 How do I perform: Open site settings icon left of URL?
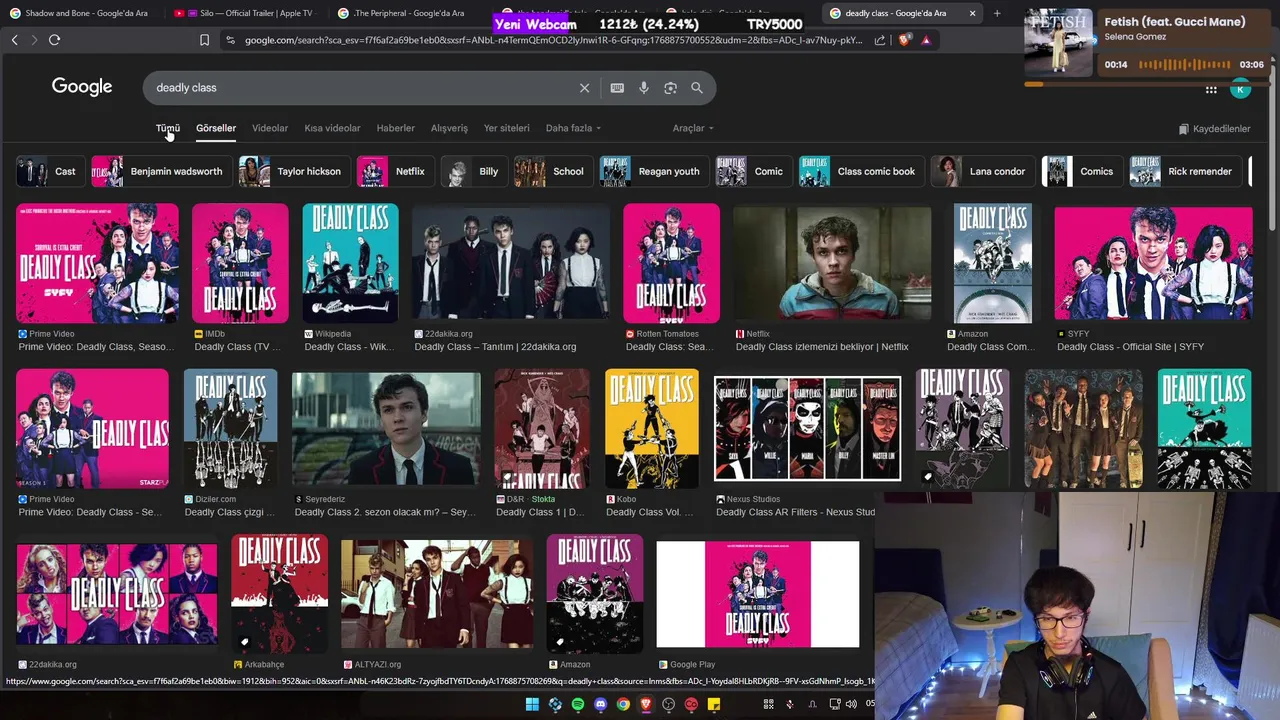pyautogui.click(x=231, y=40)
